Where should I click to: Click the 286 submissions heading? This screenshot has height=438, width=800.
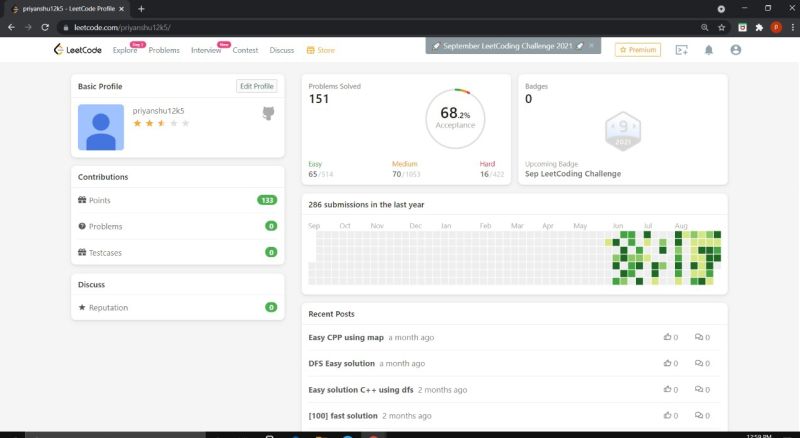(x=366, y=205)
